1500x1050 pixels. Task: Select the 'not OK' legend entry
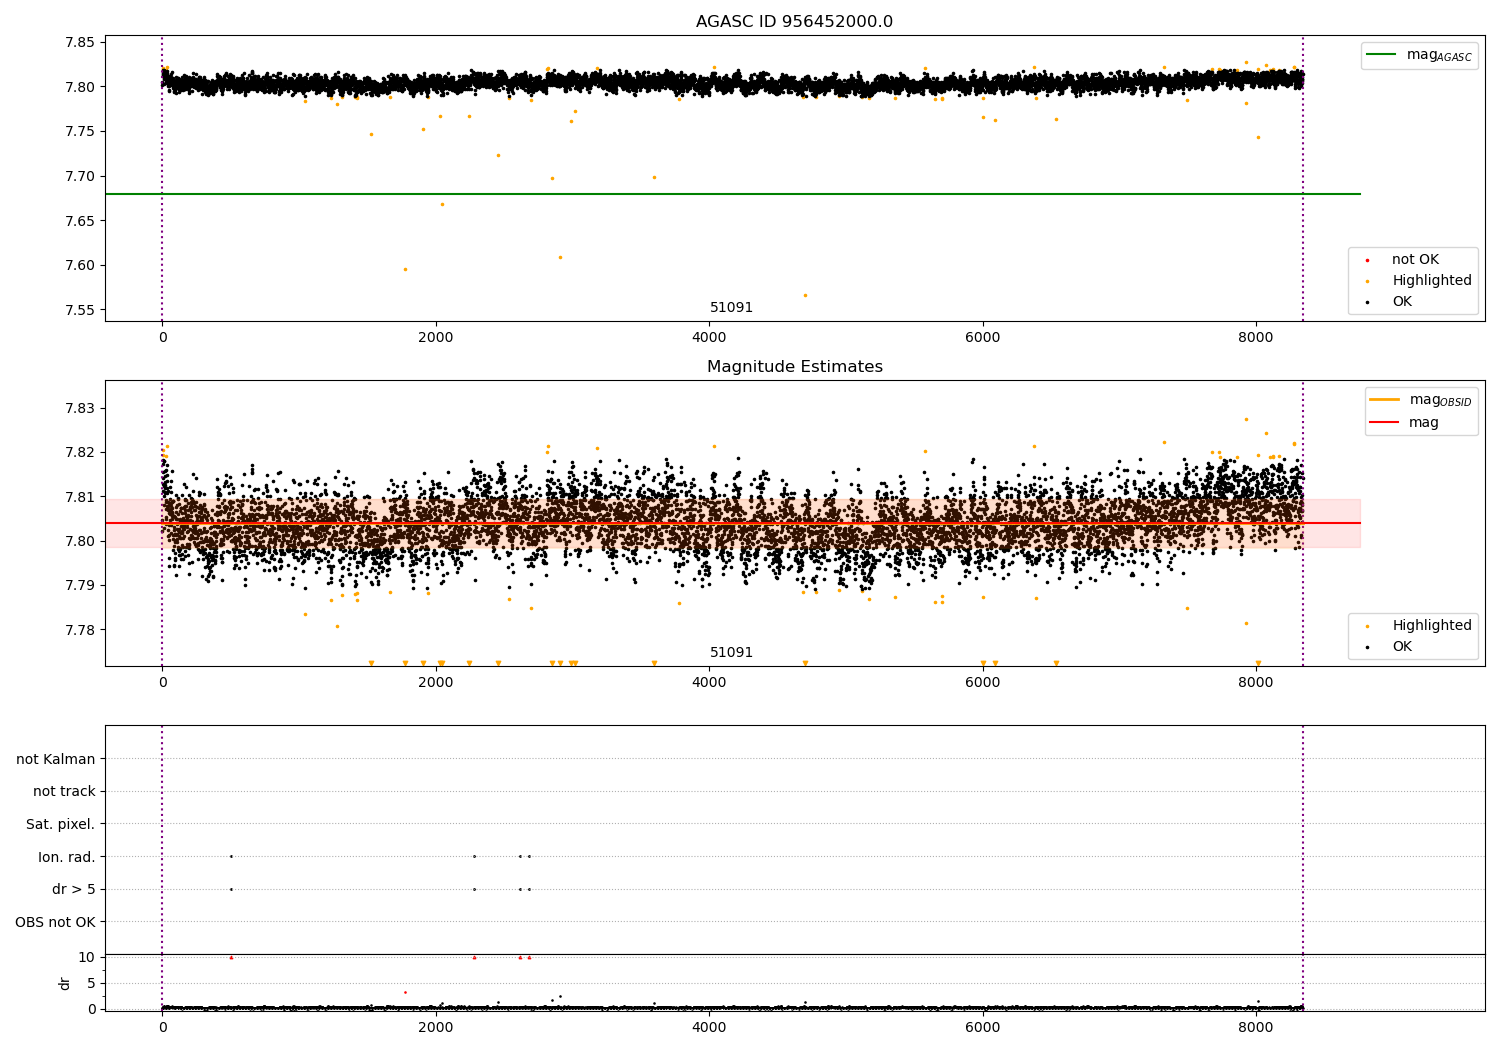click(1415, 260)
